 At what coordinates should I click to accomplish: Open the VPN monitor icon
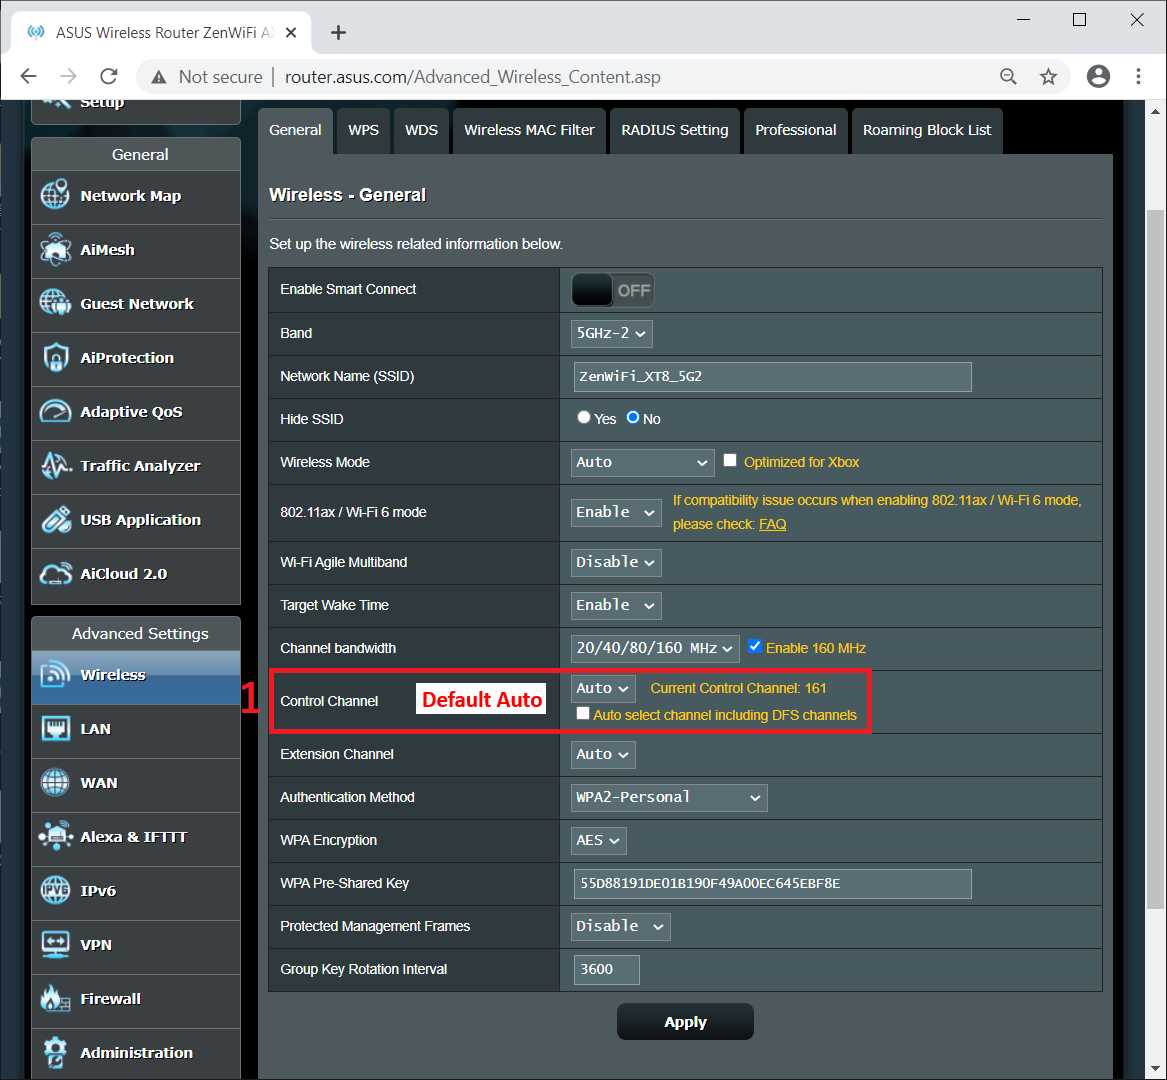pos(55,945)
